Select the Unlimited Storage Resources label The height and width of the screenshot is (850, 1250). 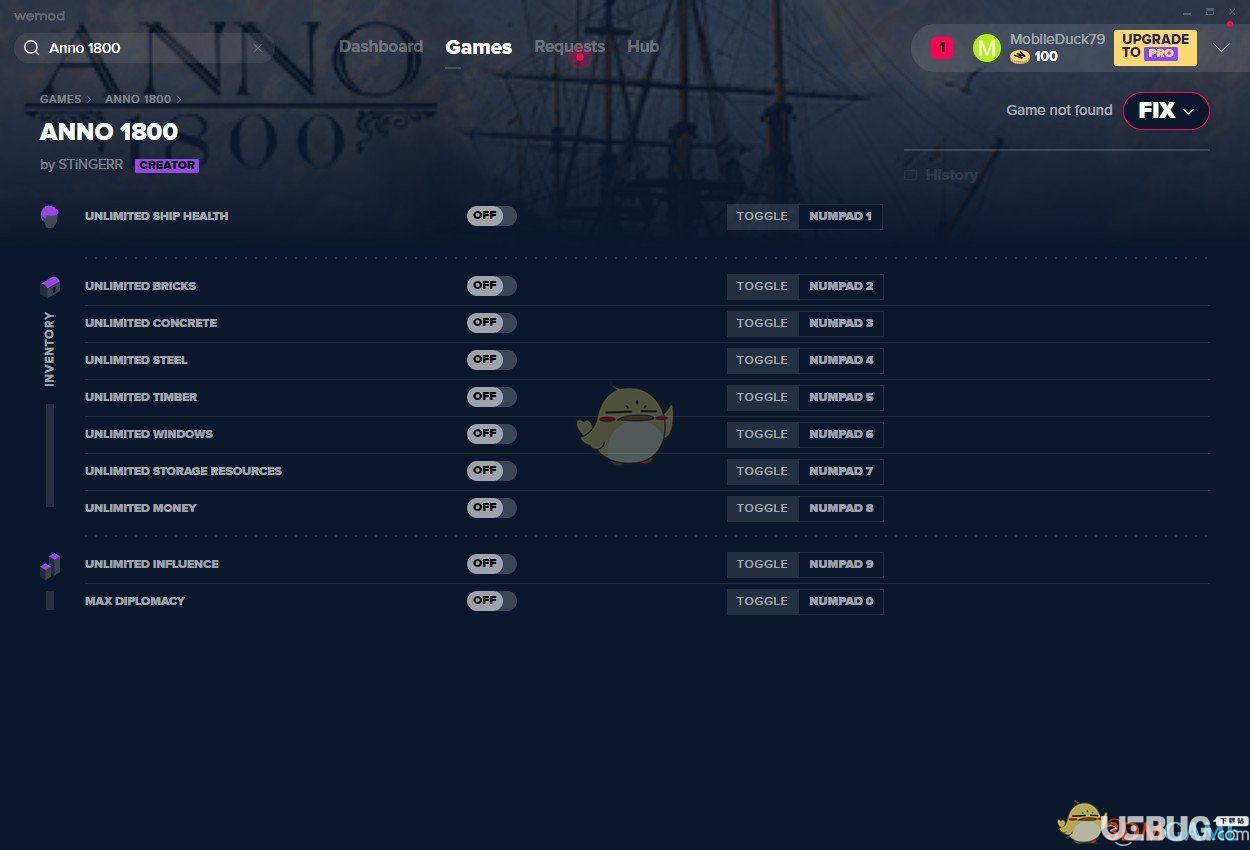[183, 471]
